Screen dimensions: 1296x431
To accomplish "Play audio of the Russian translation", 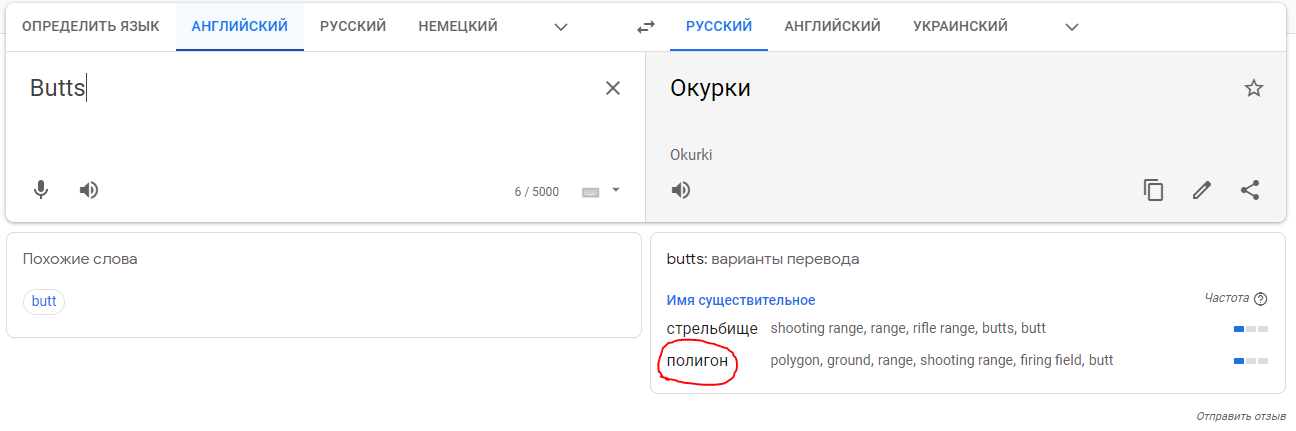I will coord(681,190).
